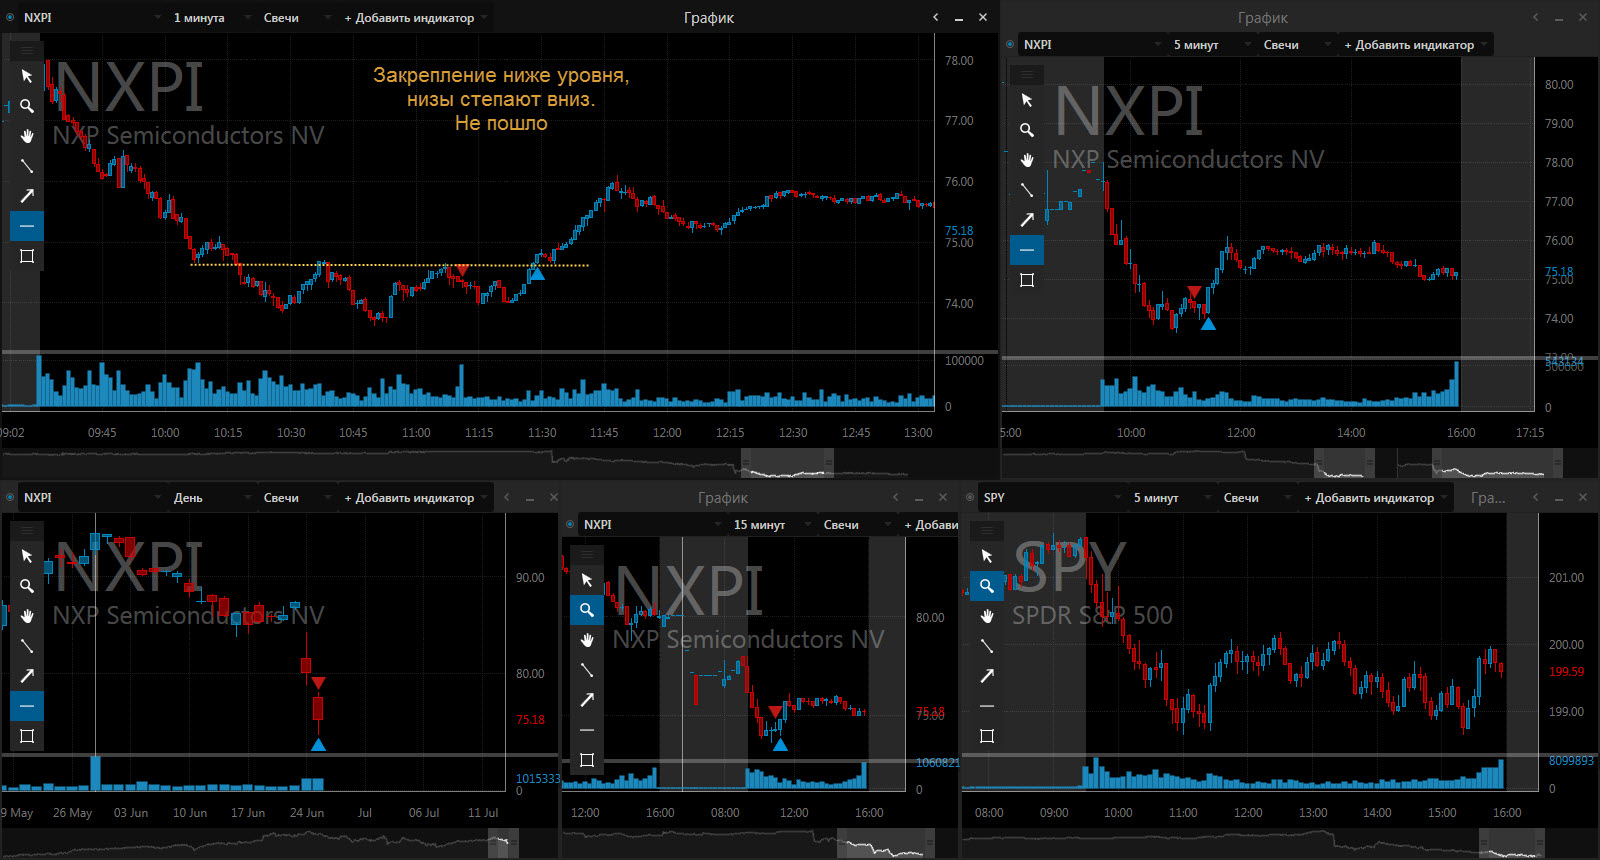Toggle link indicator beside NXPI in 5-minute chart

1010,44
